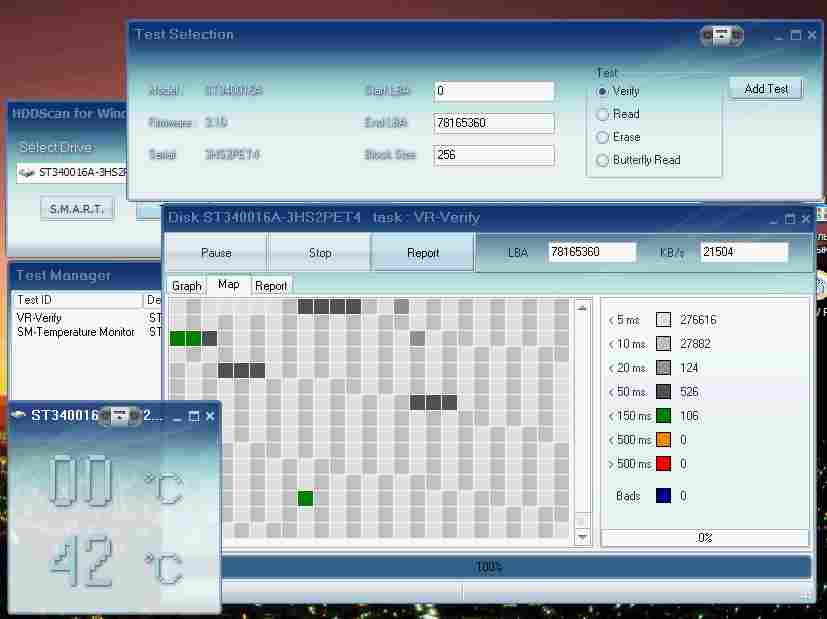Click the Report button beside Stop
This screenshot has height=619, width=827.
pyautogui.click(x=423, y=253)
